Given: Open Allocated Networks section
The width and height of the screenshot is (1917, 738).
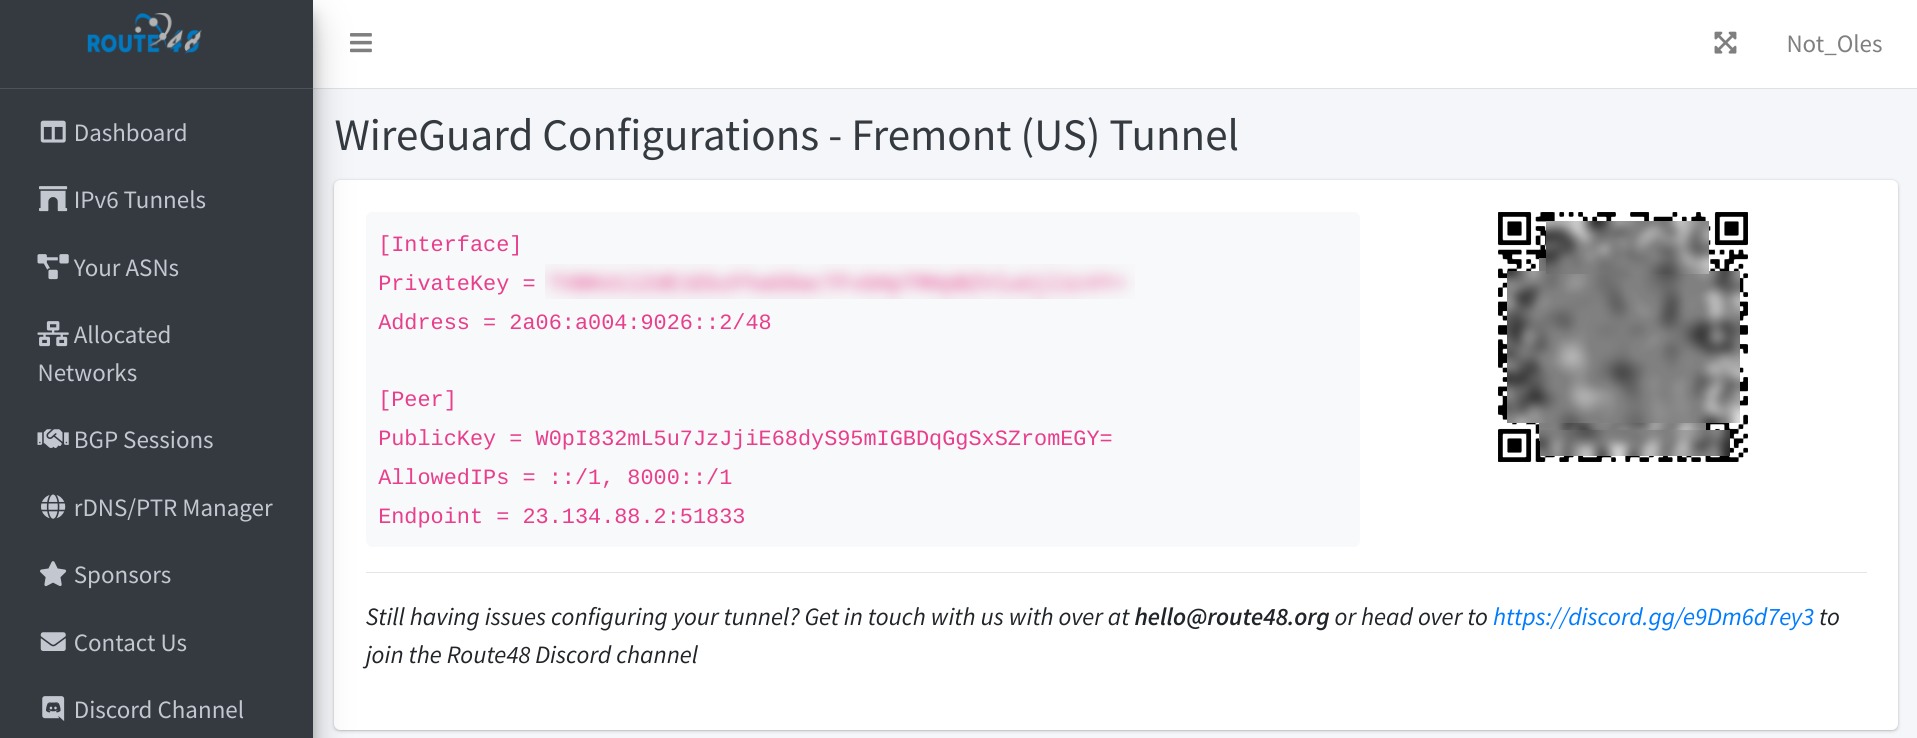Looking at the screenshot, I should tap(104, 354).
